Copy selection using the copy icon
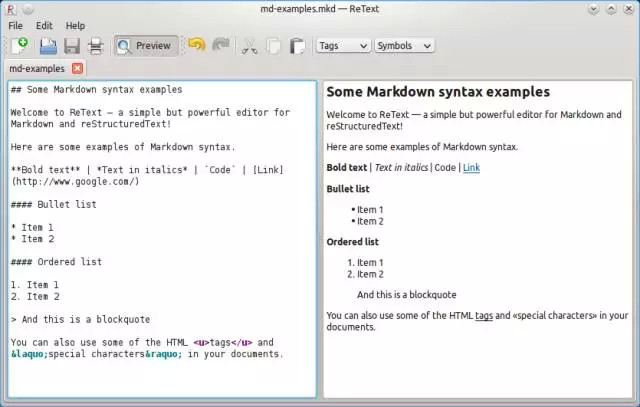This screenshot has height=407, width=640. pyautogui.click(x=273, y=46)
